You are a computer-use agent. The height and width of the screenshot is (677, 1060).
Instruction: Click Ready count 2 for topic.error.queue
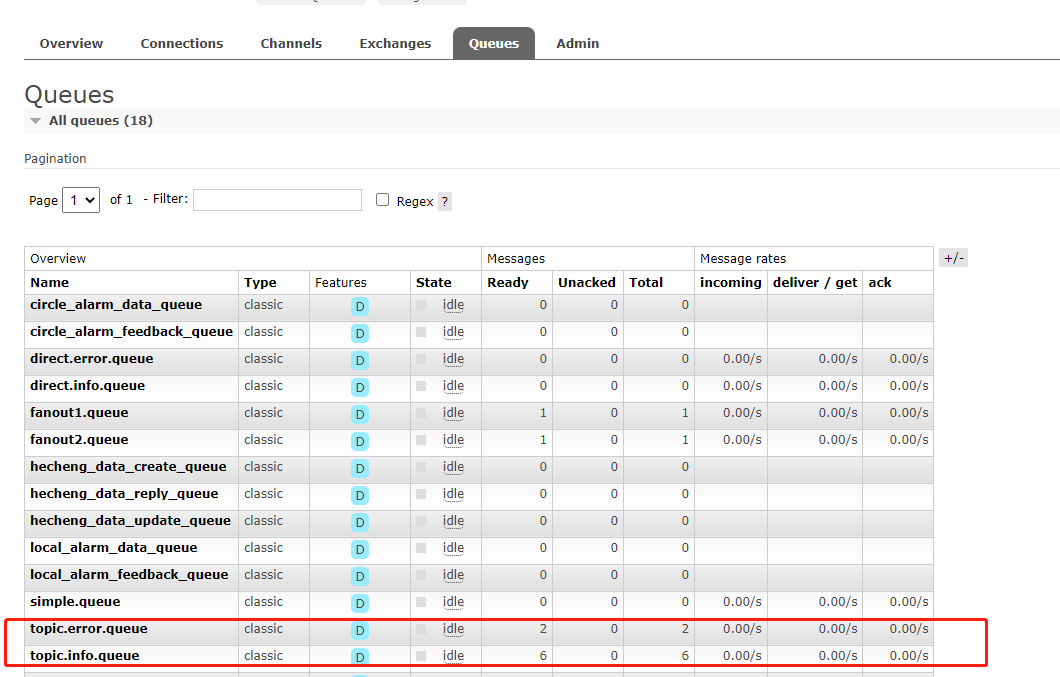[543, 629]
